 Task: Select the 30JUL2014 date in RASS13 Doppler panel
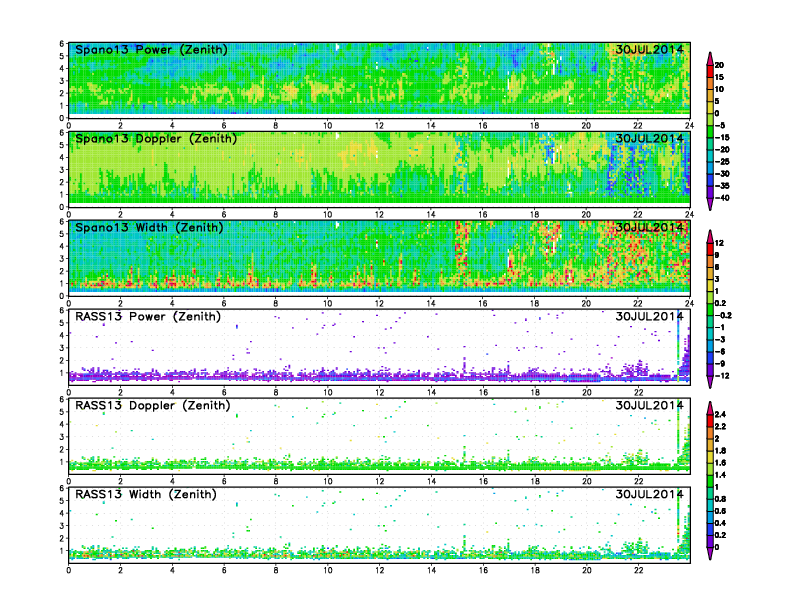pos(649,405)
